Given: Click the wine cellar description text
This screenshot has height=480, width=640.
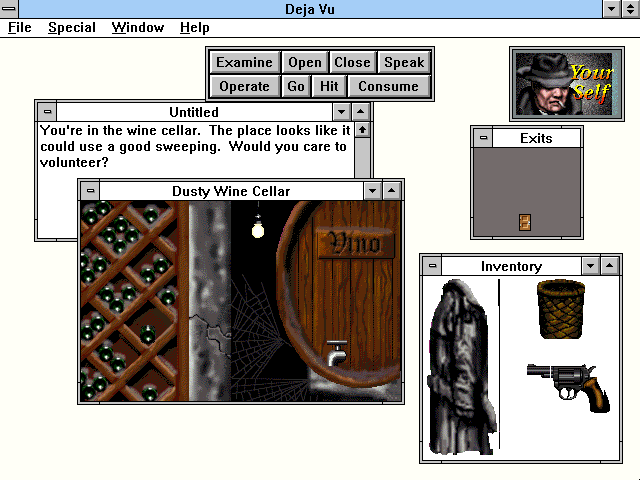Looking at the screenshot, I should (x=195, y=146).
